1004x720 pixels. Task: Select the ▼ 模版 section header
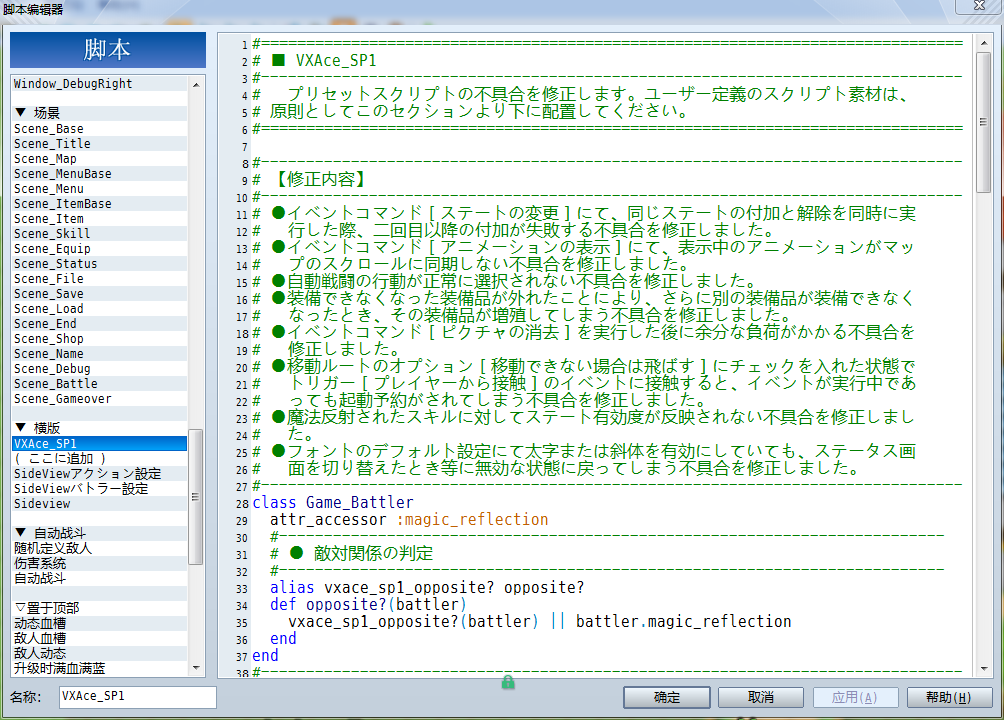(99, 429)
